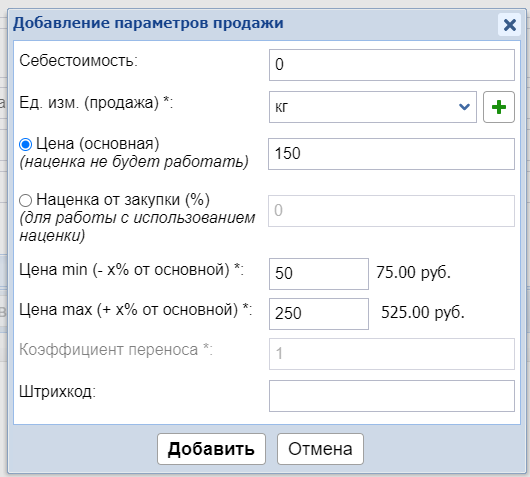Click the disabled markup percentage field

point(391,211)
